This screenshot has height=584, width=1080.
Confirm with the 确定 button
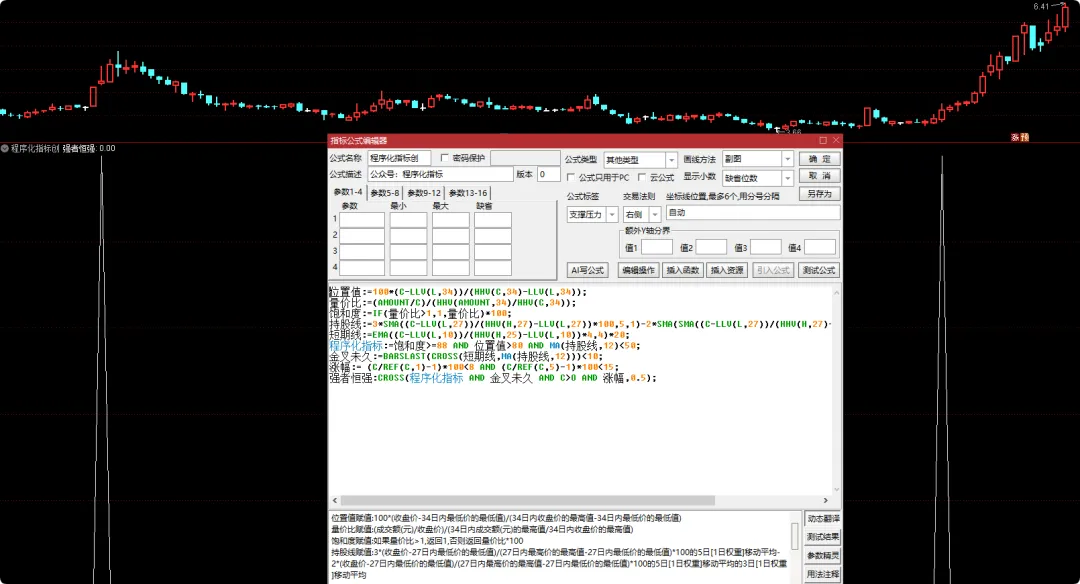click(x=820, y=159)
